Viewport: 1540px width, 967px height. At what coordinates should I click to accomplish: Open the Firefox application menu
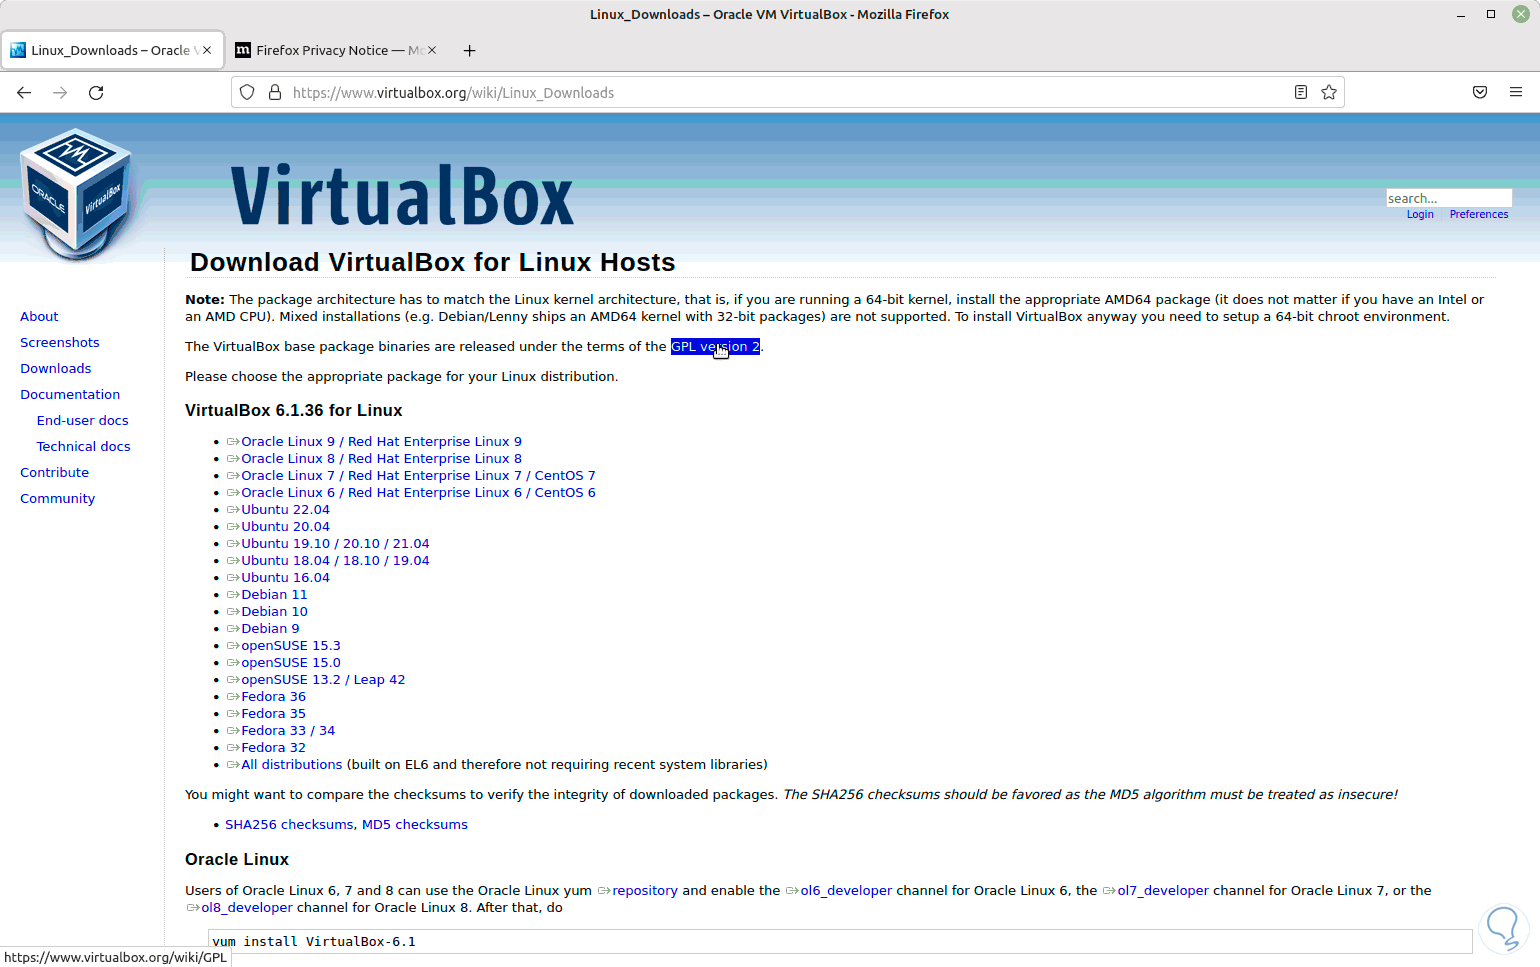1516,93
